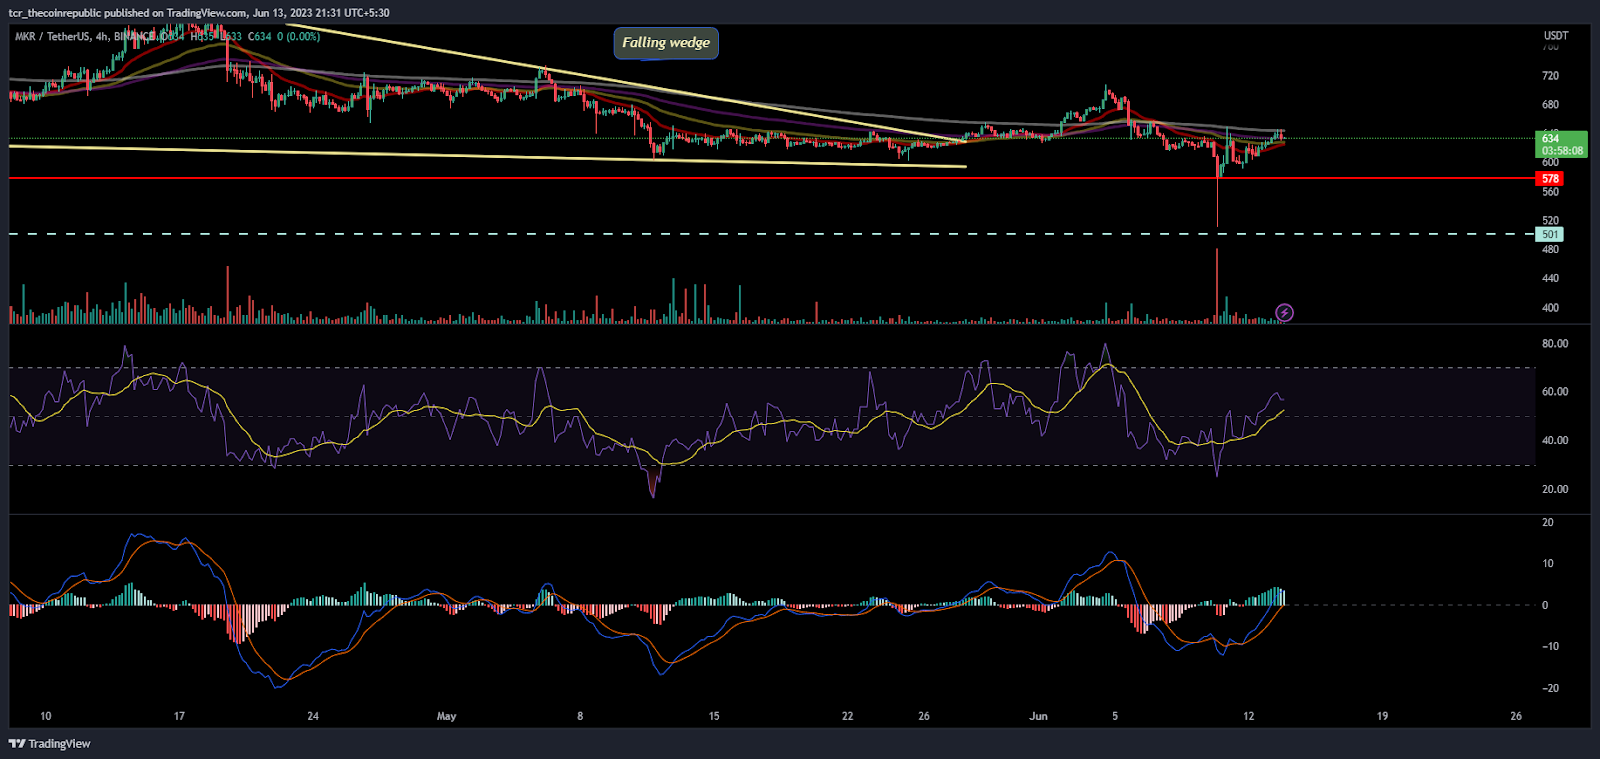The height and width of the screenshot is (759, 1600).
Task: Click the Jun date label on the time axis
Action: [x=1039, y=716]
